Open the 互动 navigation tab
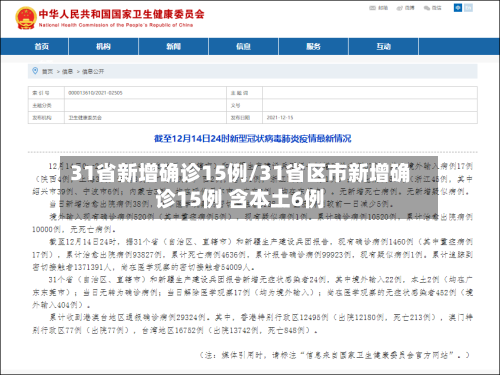This screenshot has width=500, height=375. 383,46
